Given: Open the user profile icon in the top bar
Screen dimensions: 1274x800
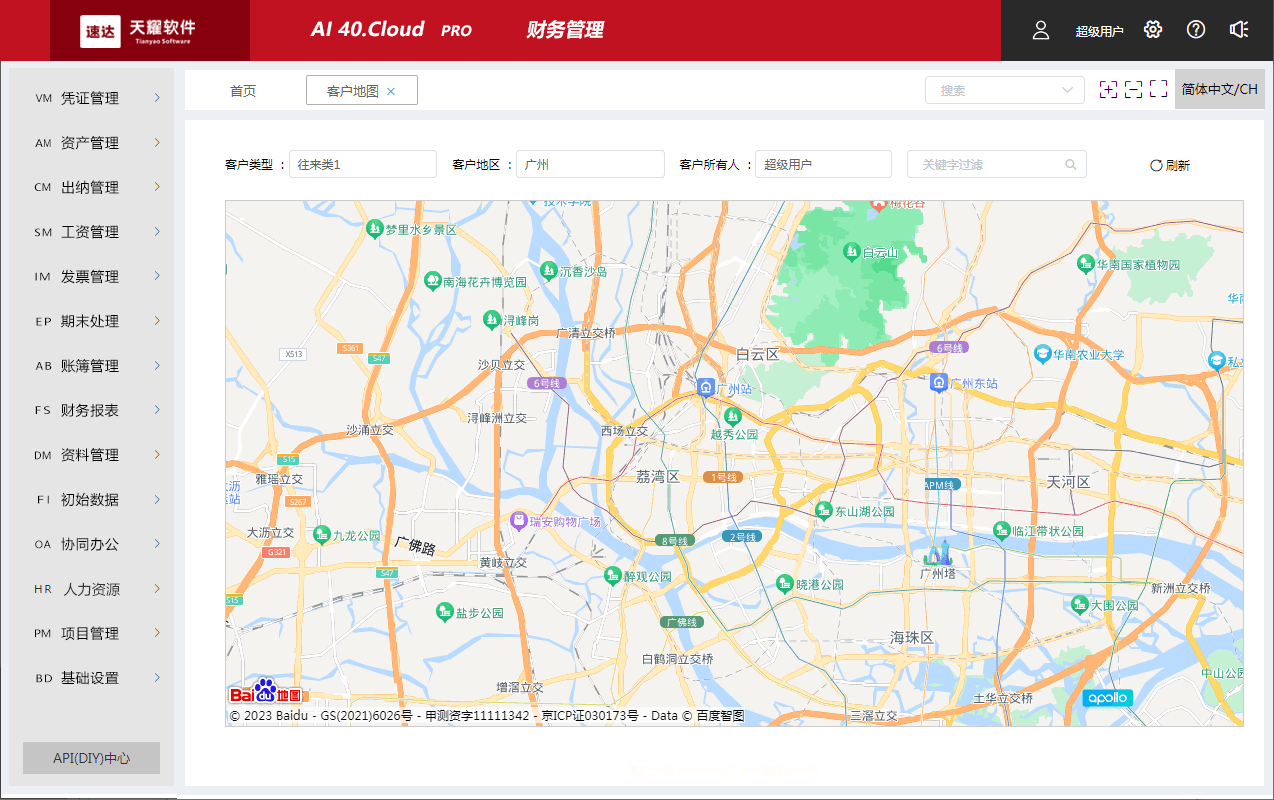Looking at the screenshot, I should pyautogui.click(x=1040, y=30).
